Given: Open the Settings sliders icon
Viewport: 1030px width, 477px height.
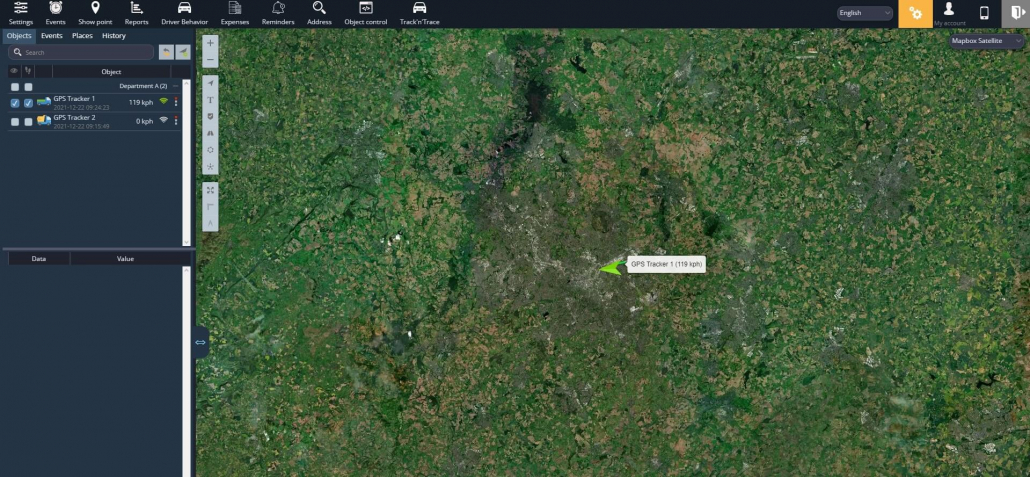Looking at the screenshot, I should coord(21,8).
